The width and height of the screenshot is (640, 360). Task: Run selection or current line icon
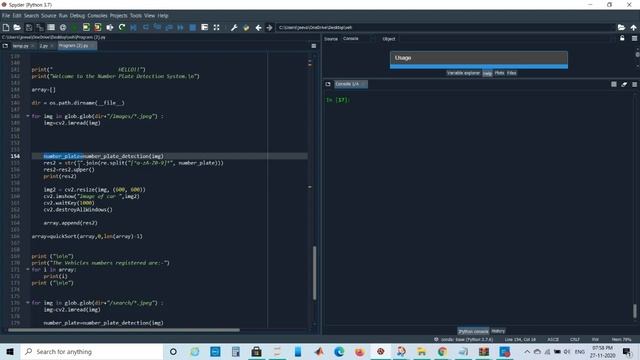[110, 27]
